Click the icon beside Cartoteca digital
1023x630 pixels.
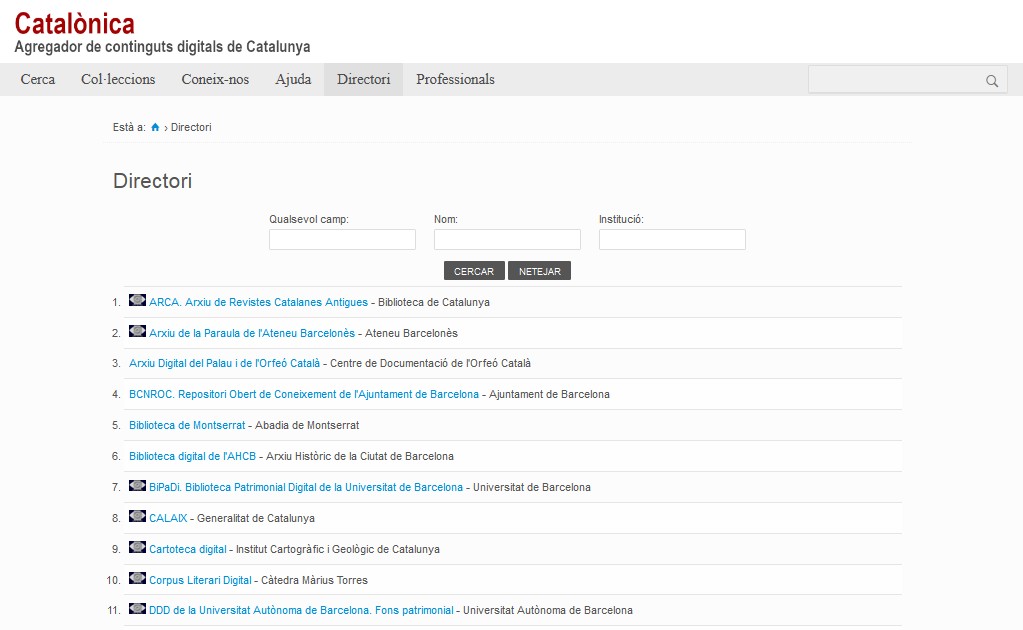click(137, 547)
